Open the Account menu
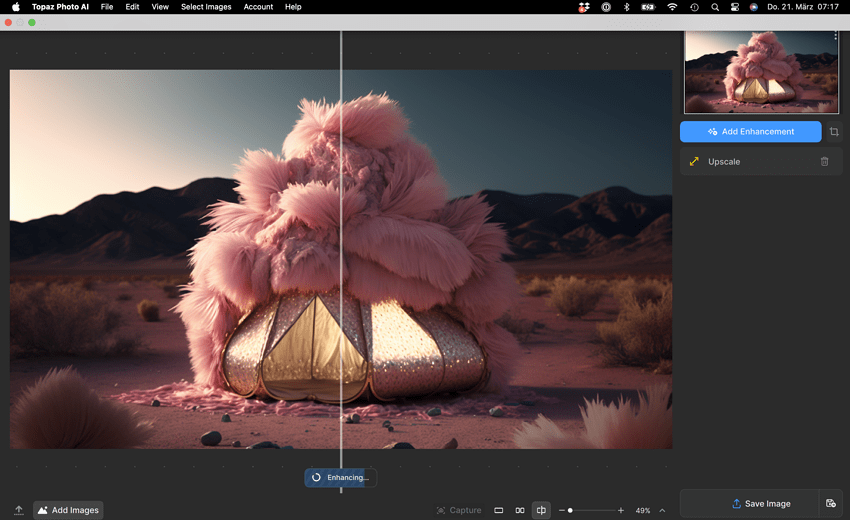The height and width of the screenshot is (520, 850). pos(258,7)
